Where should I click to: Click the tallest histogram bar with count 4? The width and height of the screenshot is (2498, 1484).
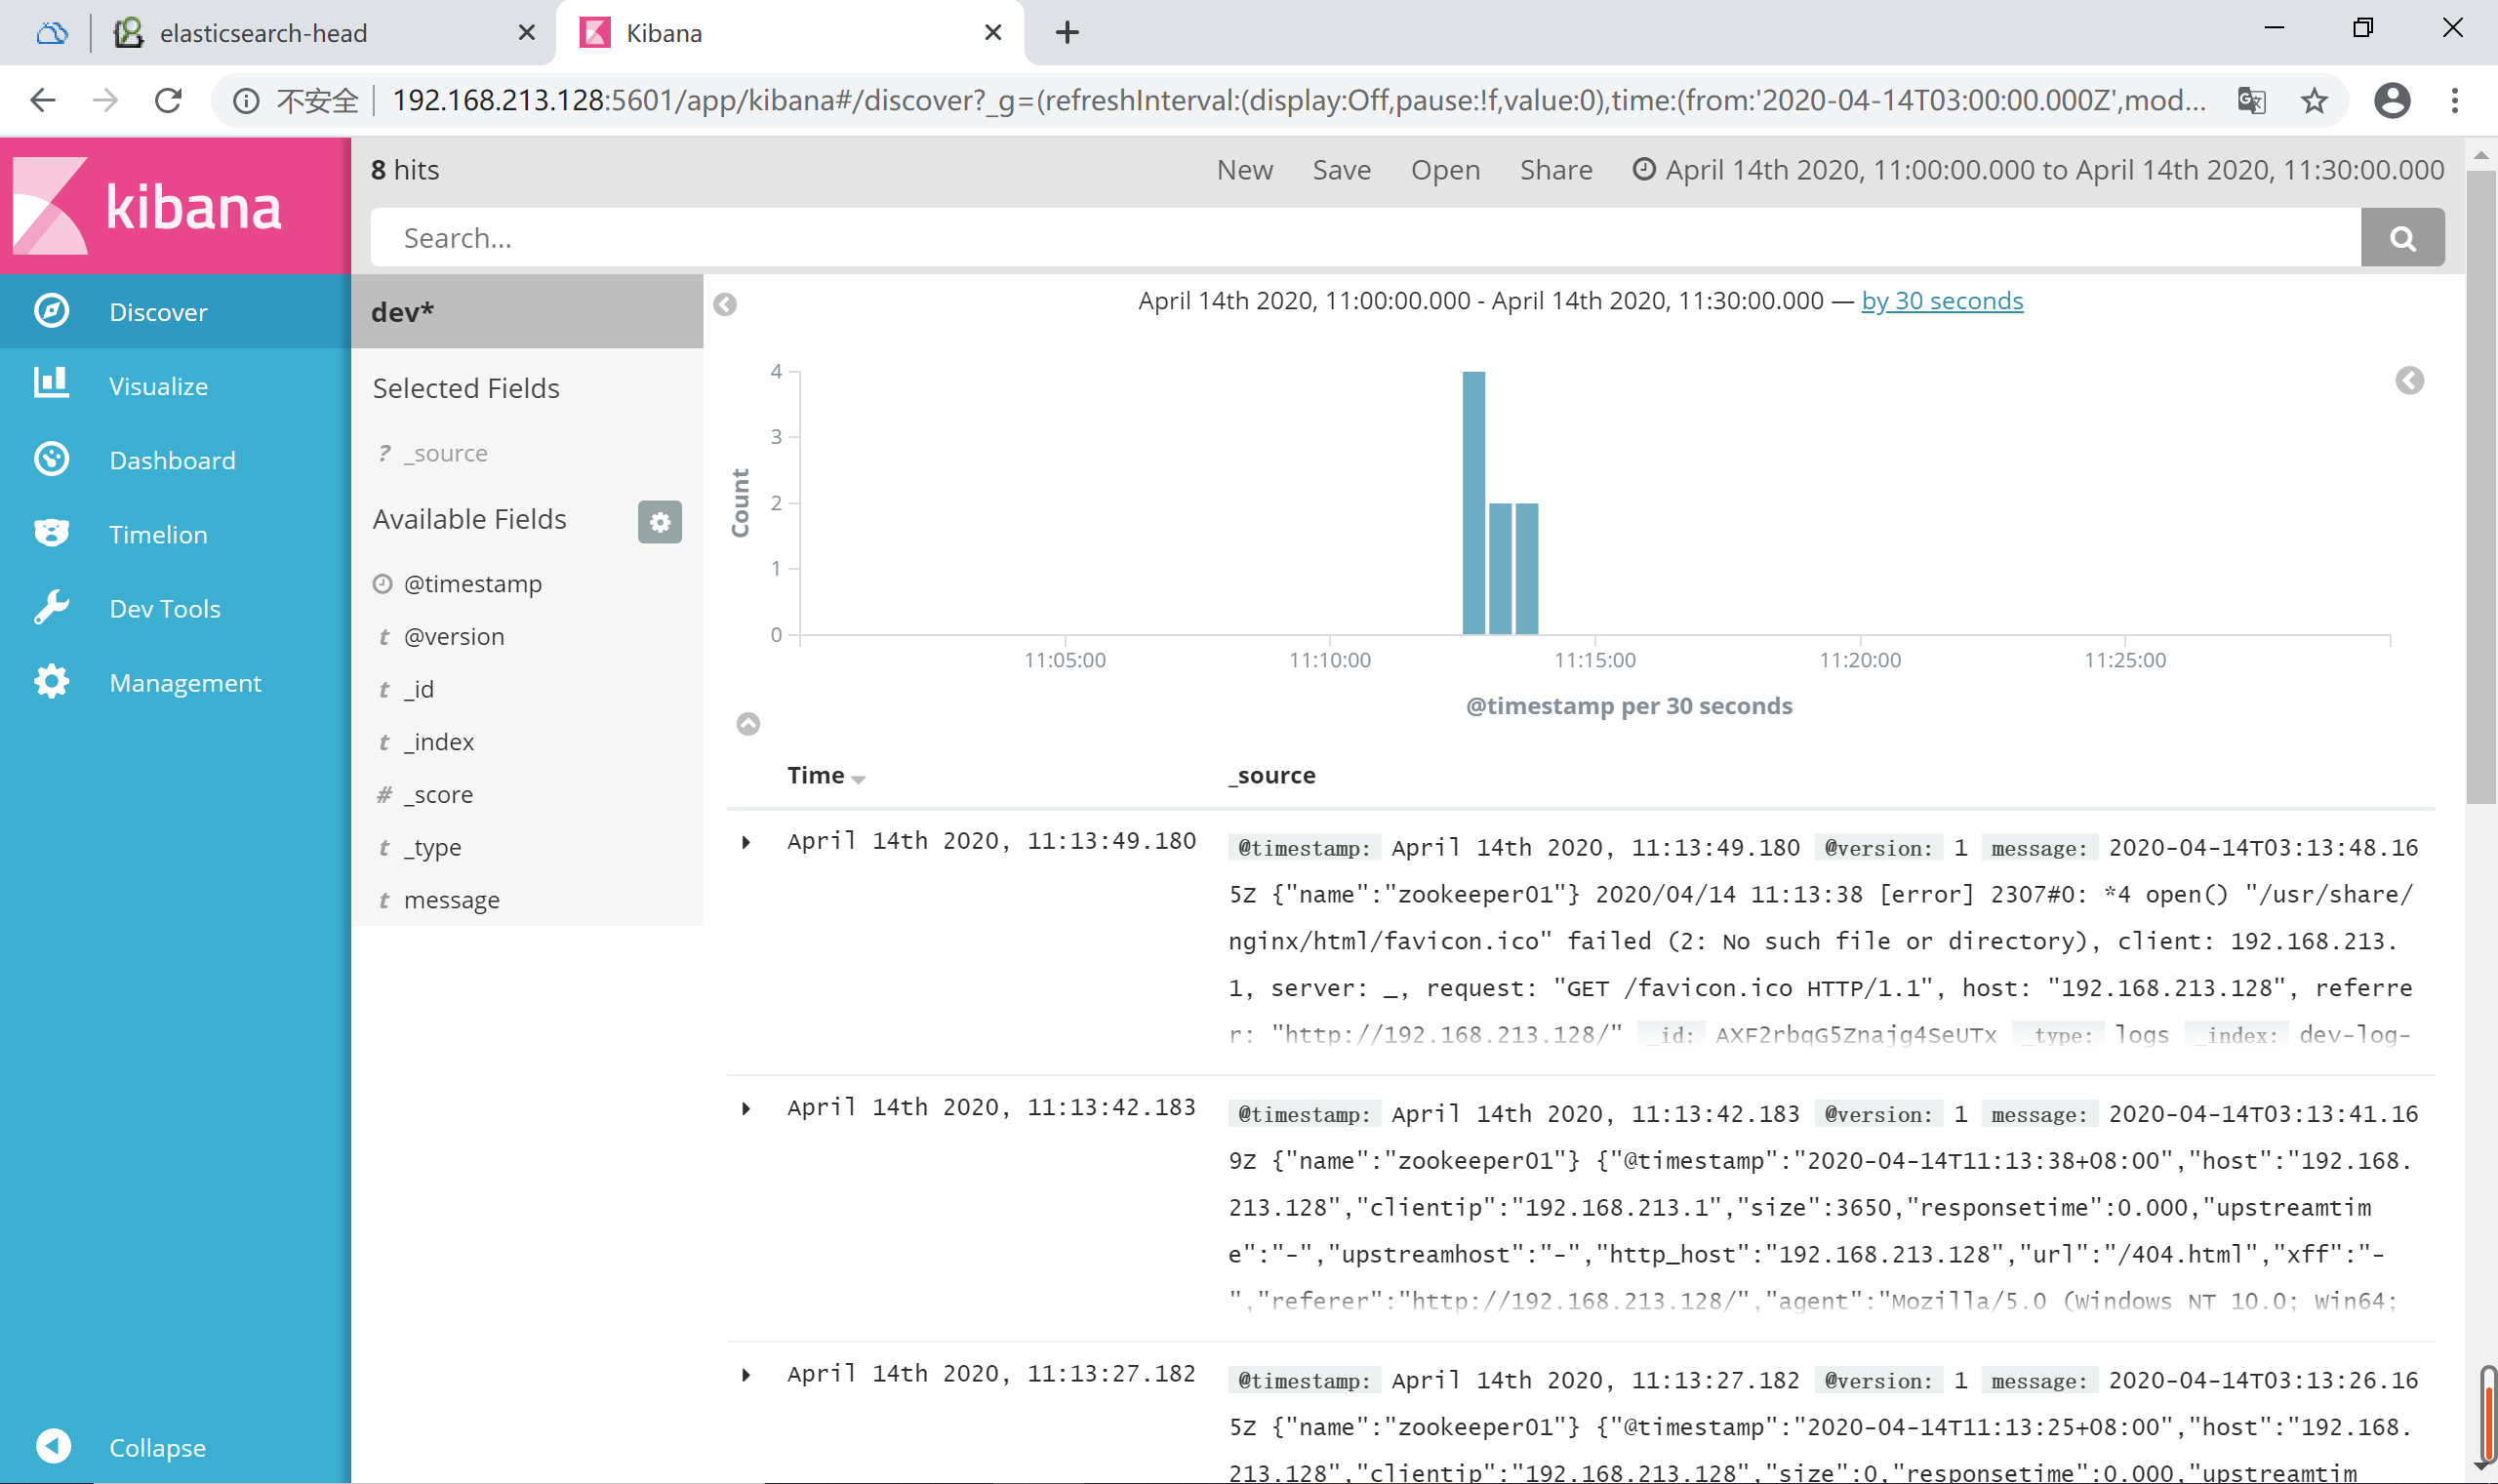pyautogui.click(x=1474, y=503)
